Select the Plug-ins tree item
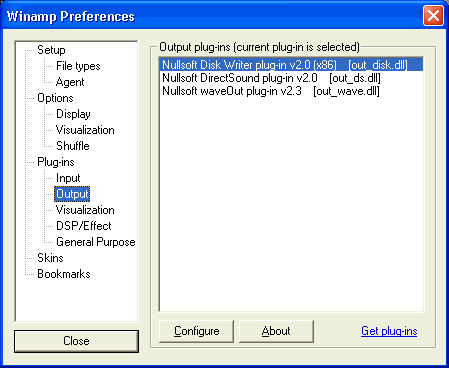 point(56,162)
